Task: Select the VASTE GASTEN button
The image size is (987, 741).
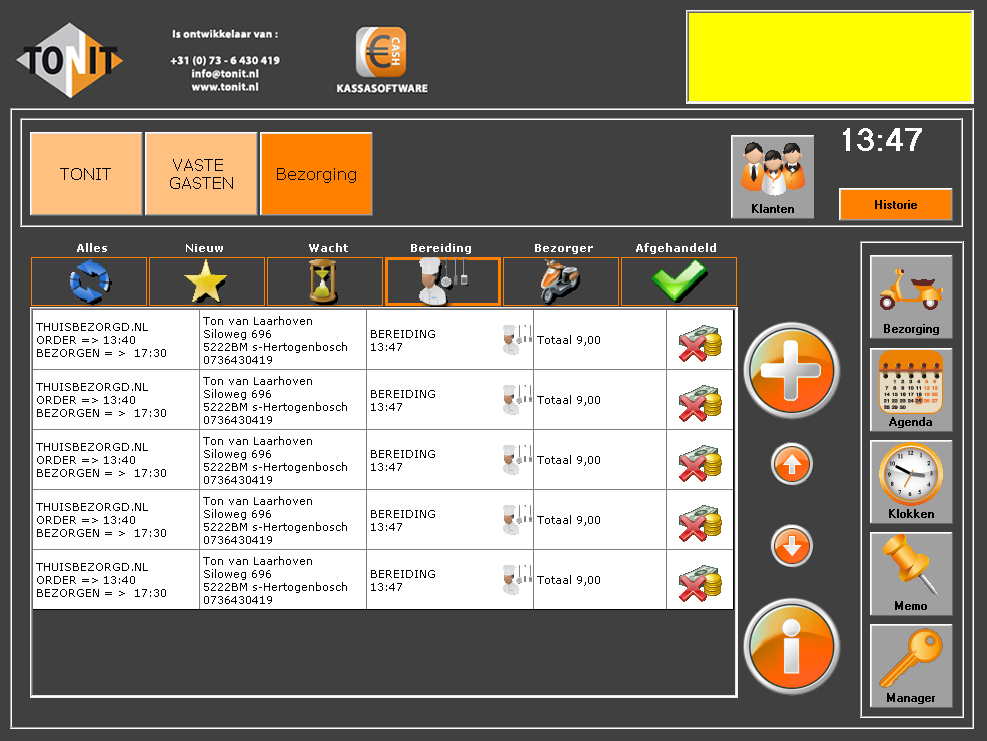Action: pos(202,174)
